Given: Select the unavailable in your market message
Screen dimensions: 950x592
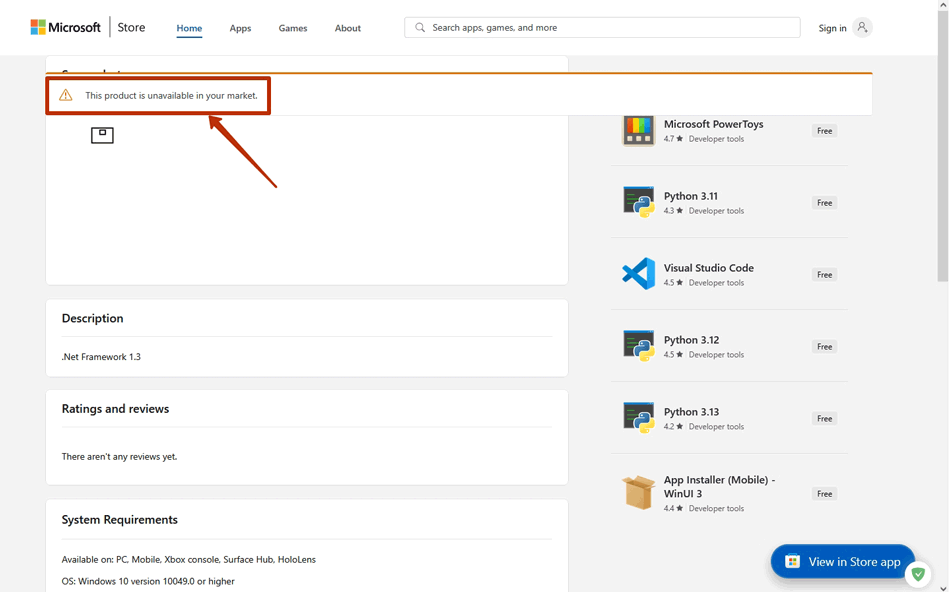Looking at the screenshot, I should coord(171,96).
